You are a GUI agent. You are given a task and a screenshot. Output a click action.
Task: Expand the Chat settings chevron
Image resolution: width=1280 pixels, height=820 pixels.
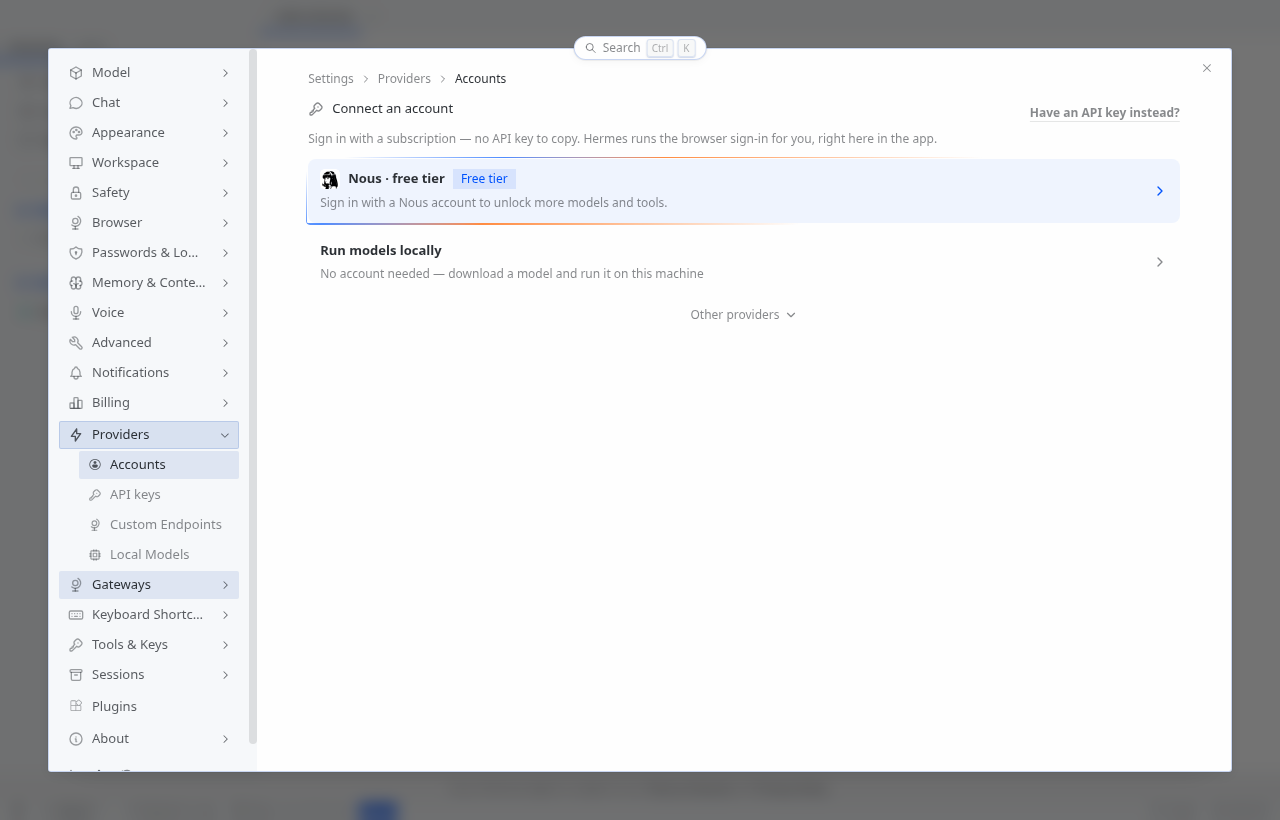point(226,103)
